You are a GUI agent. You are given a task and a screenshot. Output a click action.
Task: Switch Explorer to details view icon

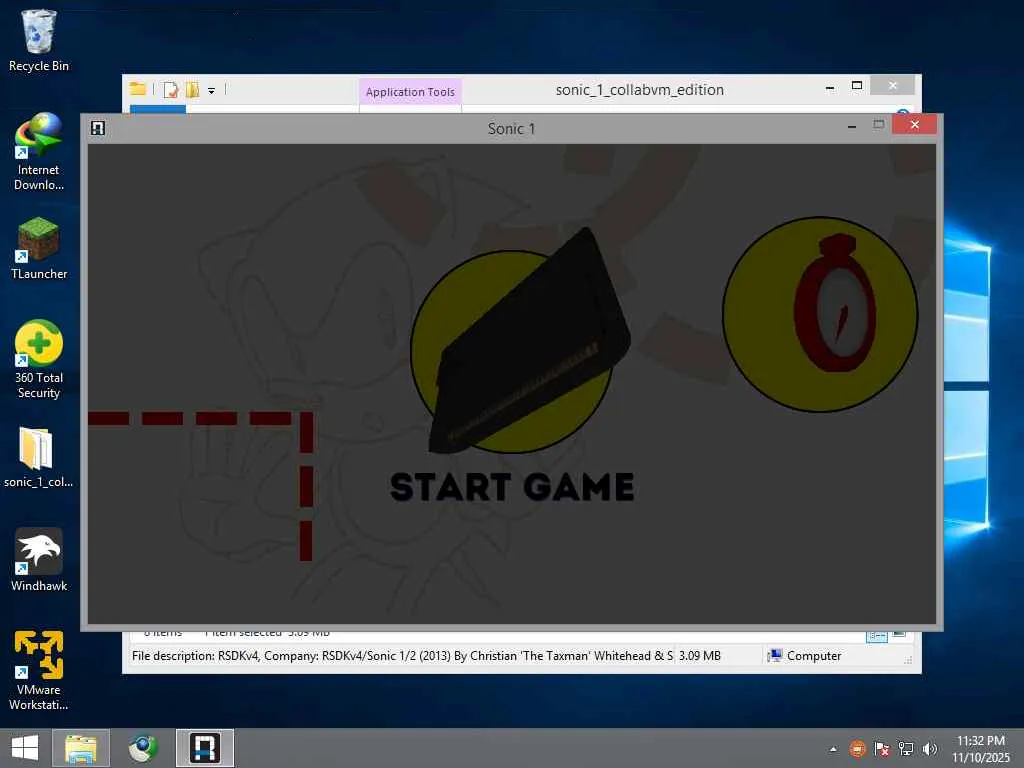[876, 635]
